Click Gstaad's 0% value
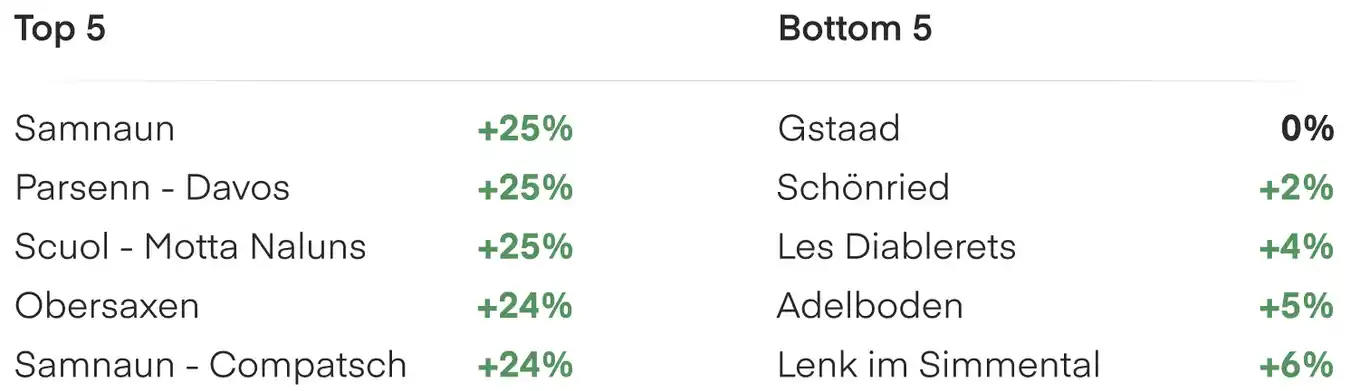The image size is (1360, 391). (x=1307, y=128)
